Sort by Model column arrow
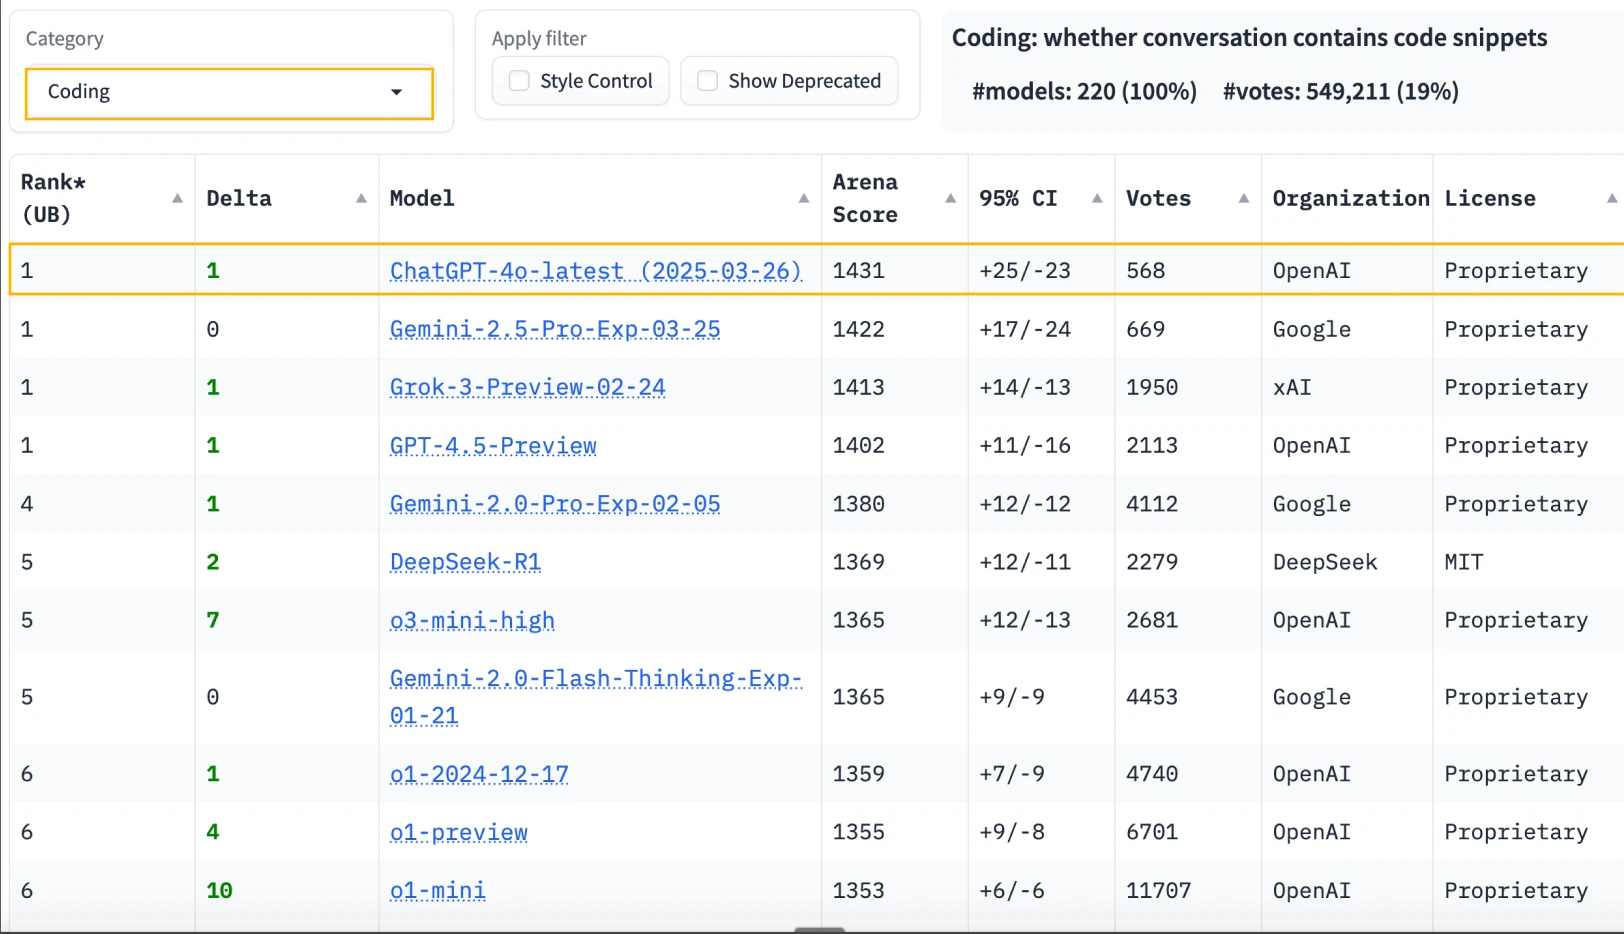The width and height of the screenshot is (1624, 934). (x=803, y=198)
